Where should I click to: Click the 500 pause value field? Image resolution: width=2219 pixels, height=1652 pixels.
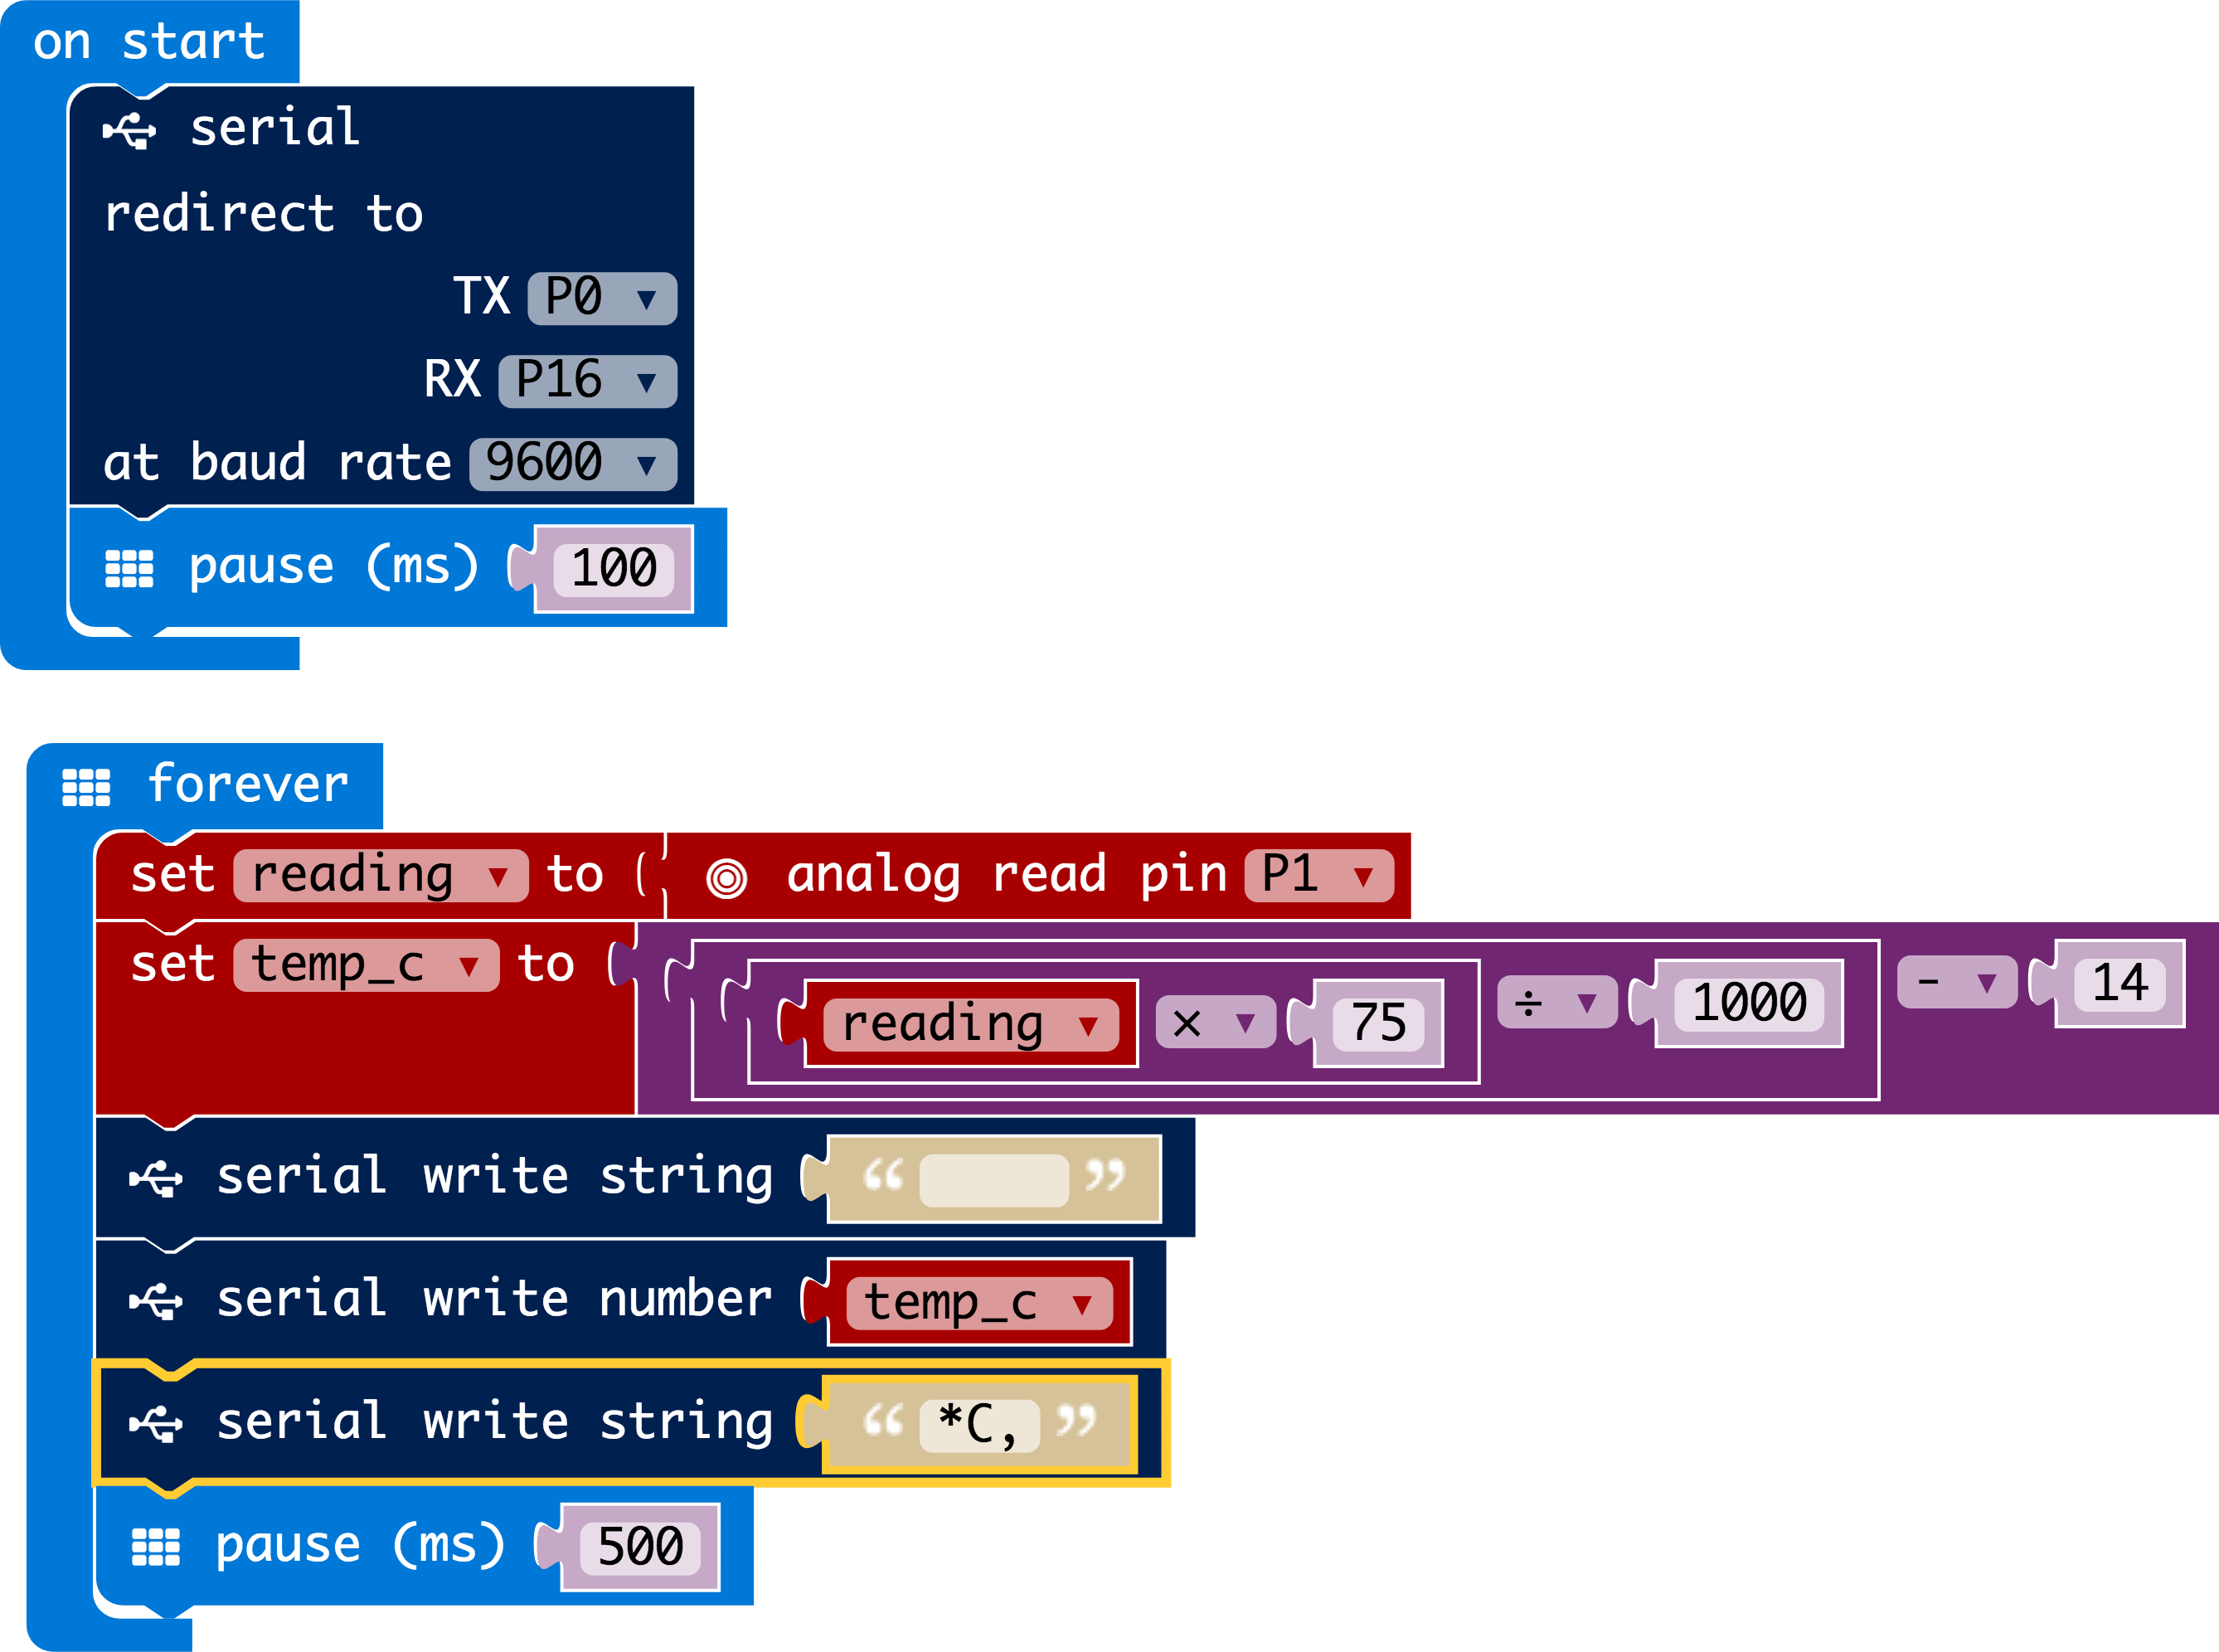coord(640,1547)
